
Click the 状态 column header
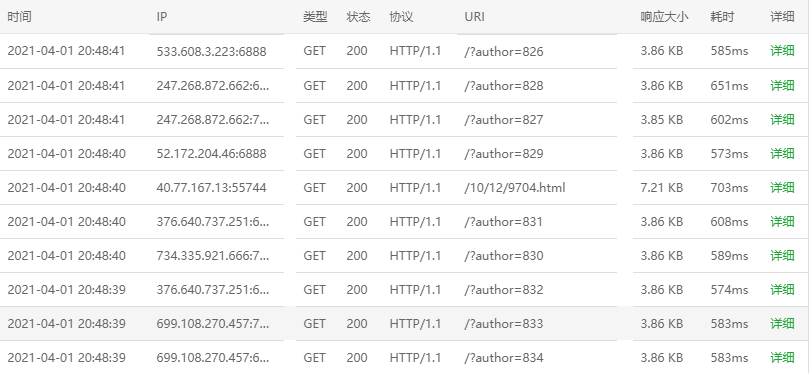(x=359, y=17)
